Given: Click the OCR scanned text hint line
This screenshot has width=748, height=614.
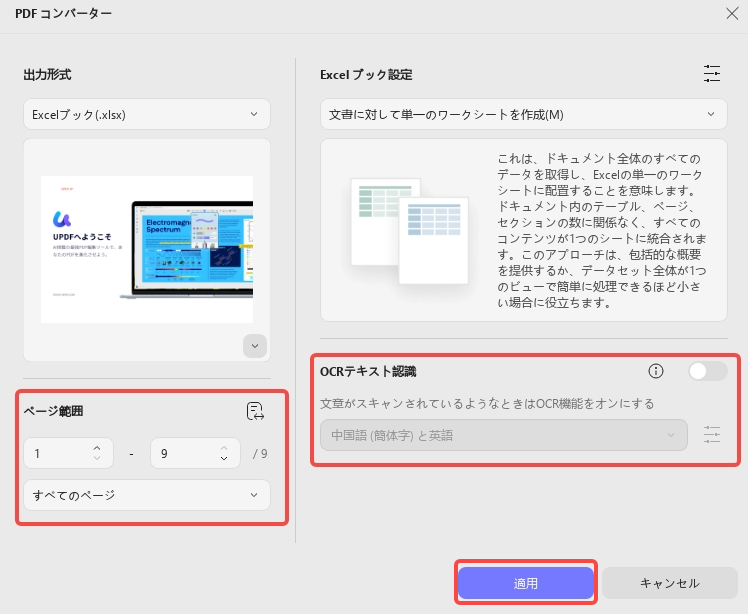Looking at the screenshot, I should tap(487, 404).
